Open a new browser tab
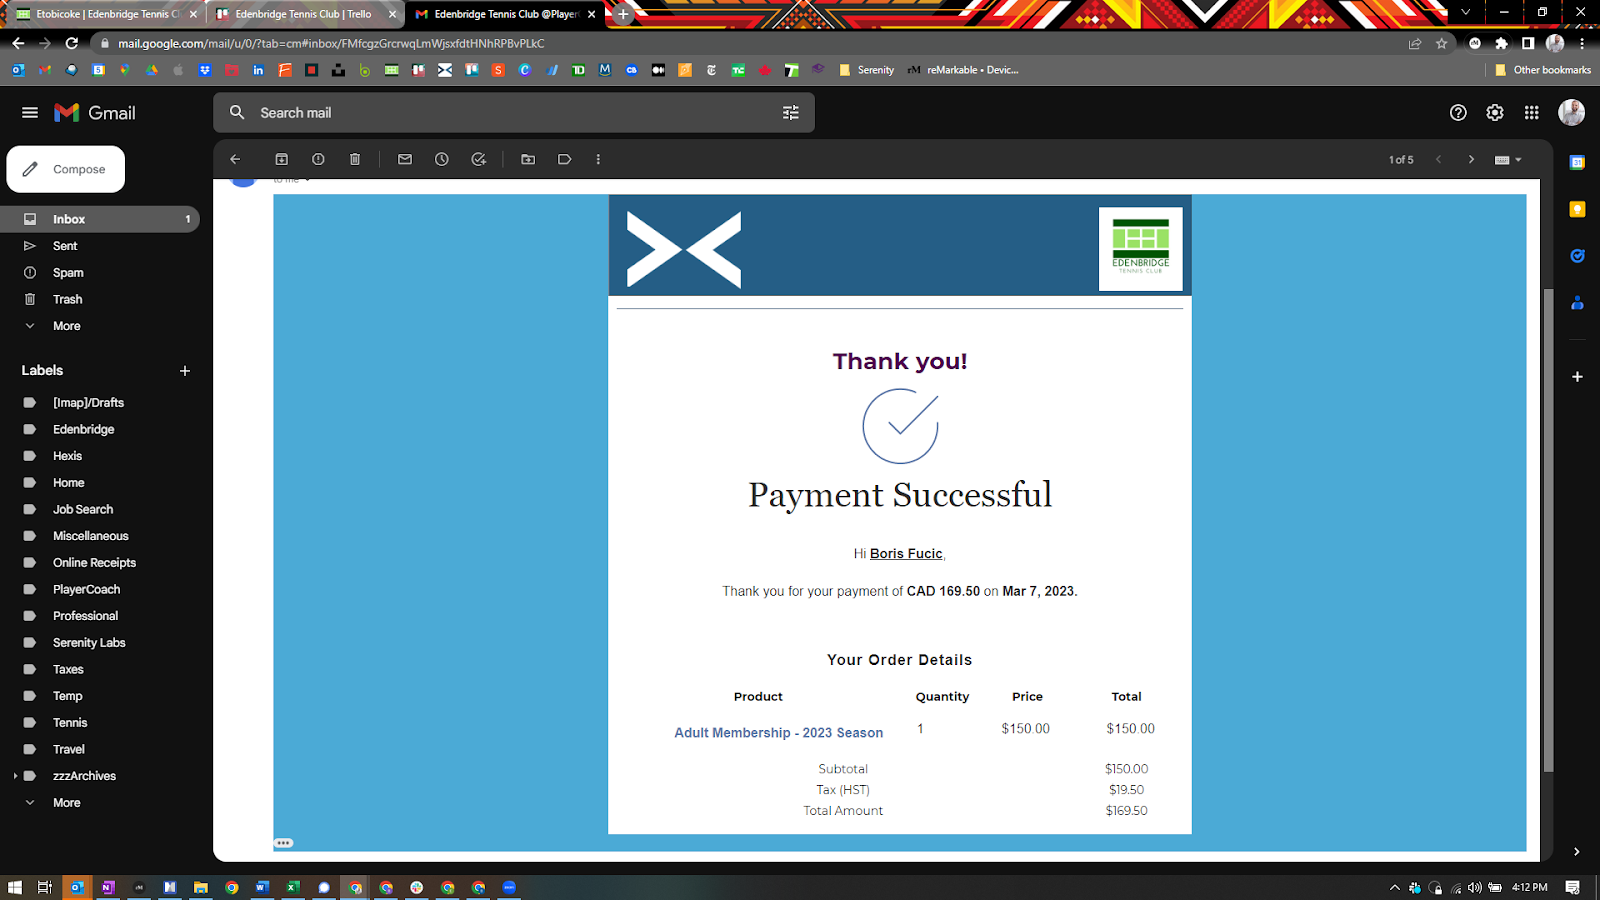The width and height of the screenshot is (1600, 900). click(x=623, y=14)
